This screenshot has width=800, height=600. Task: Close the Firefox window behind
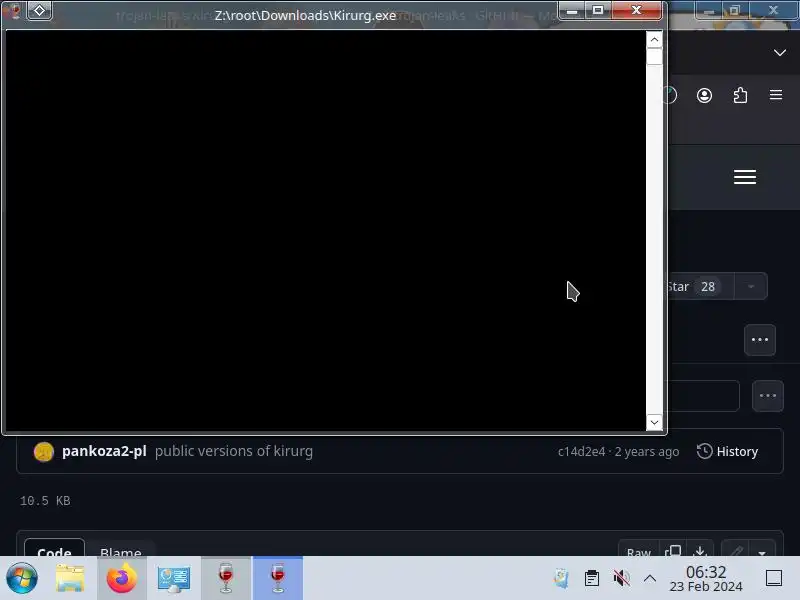click(x=773, y=10)
